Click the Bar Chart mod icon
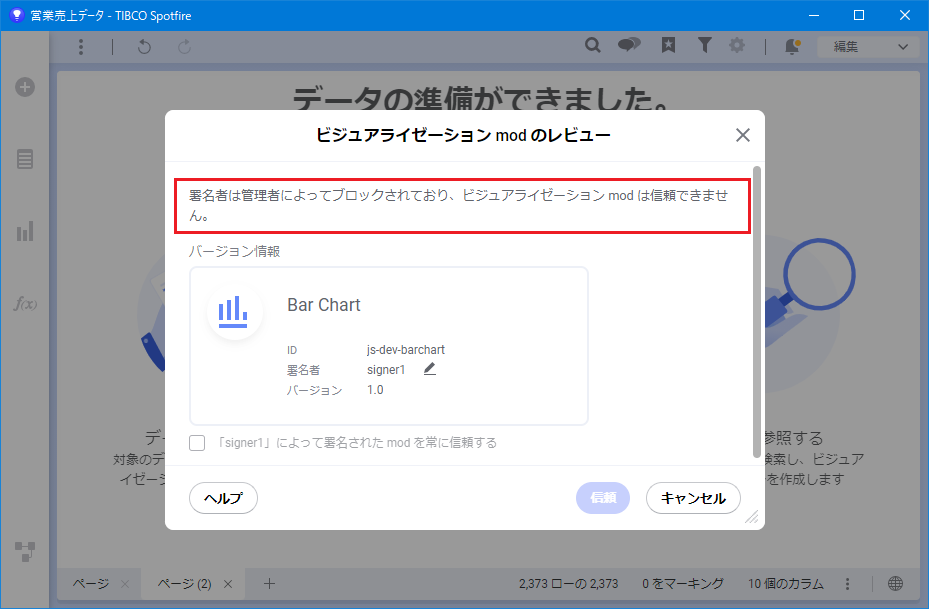 (x=235, y=312)
